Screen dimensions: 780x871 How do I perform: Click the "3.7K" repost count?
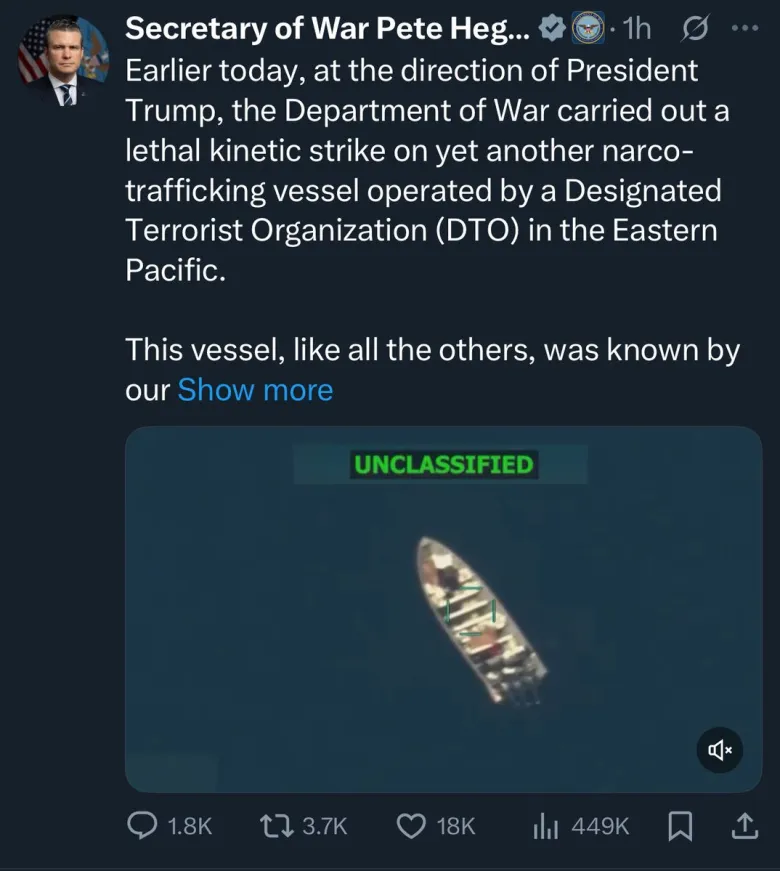click(324, 826)
